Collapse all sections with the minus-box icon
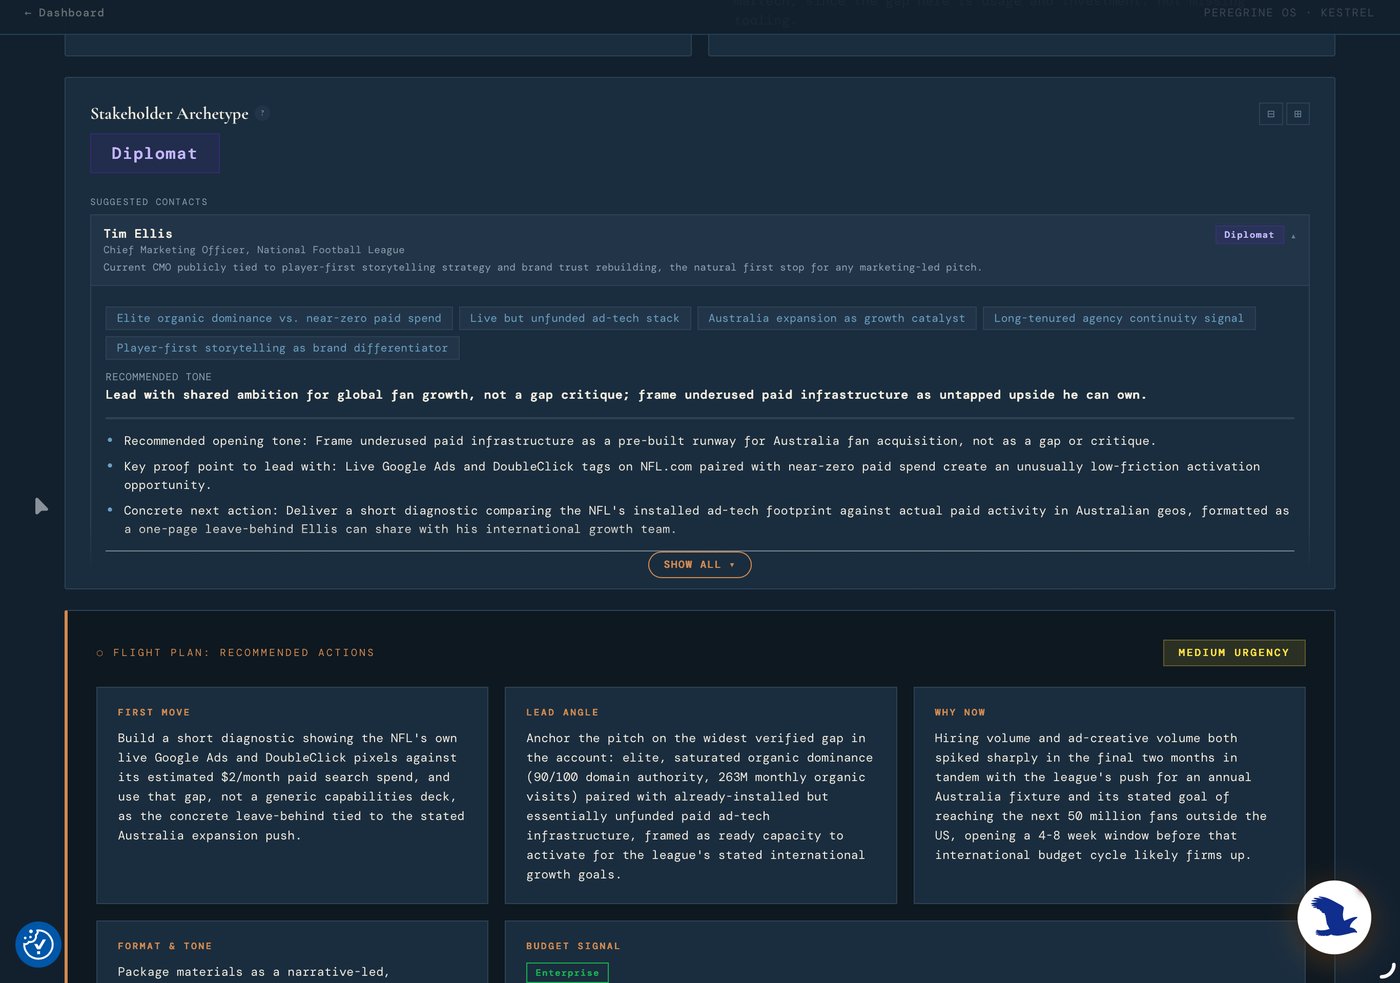This screenshot has width=1400, height=983. (1271, 114)
